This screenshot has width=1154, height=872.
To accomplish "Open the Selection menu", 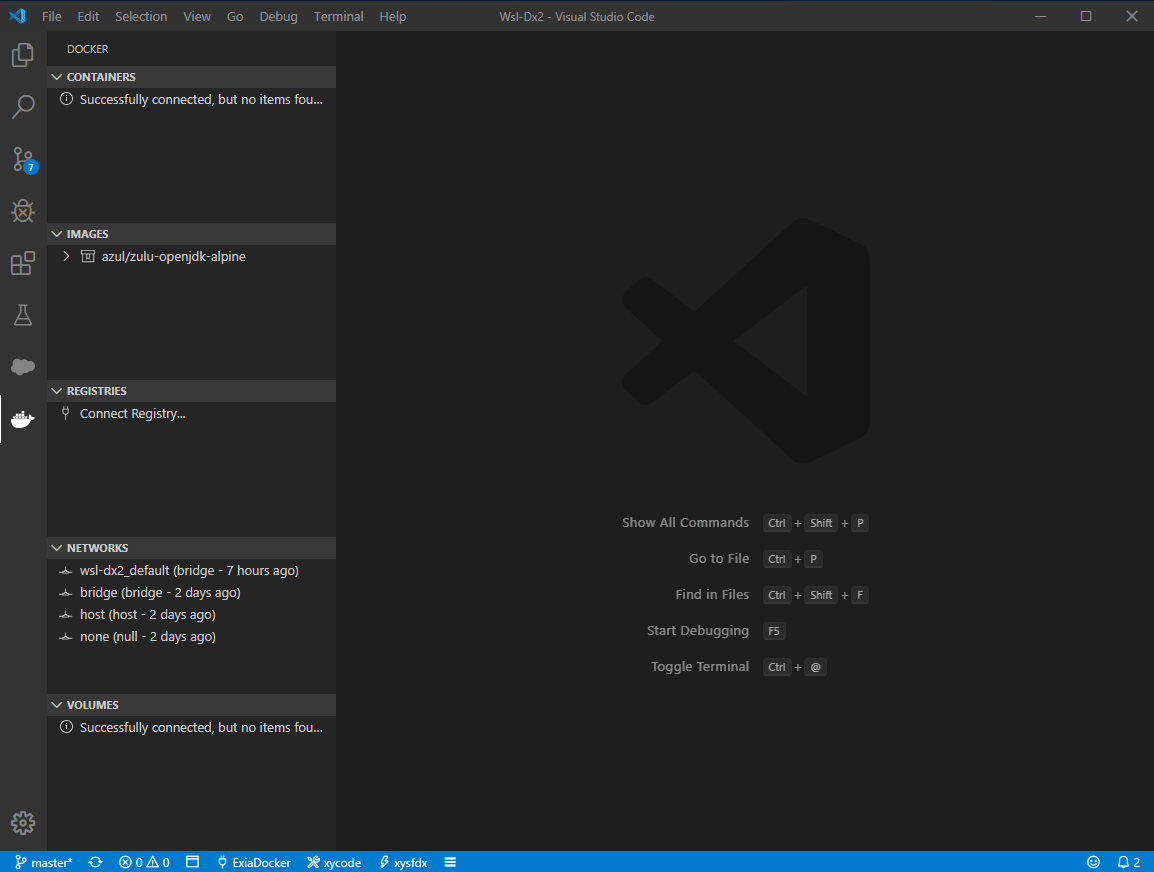I will (141, 16).
